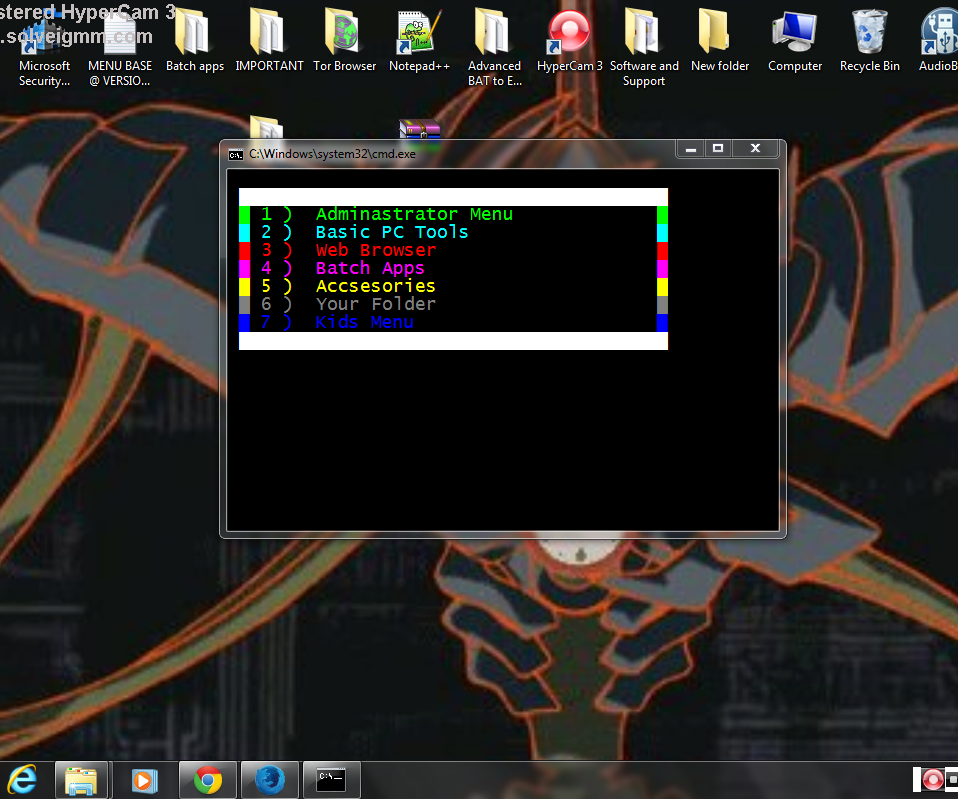Launch Firefox from the taskbar
This screenshot has width=958, height=799.
pos(269,779)
